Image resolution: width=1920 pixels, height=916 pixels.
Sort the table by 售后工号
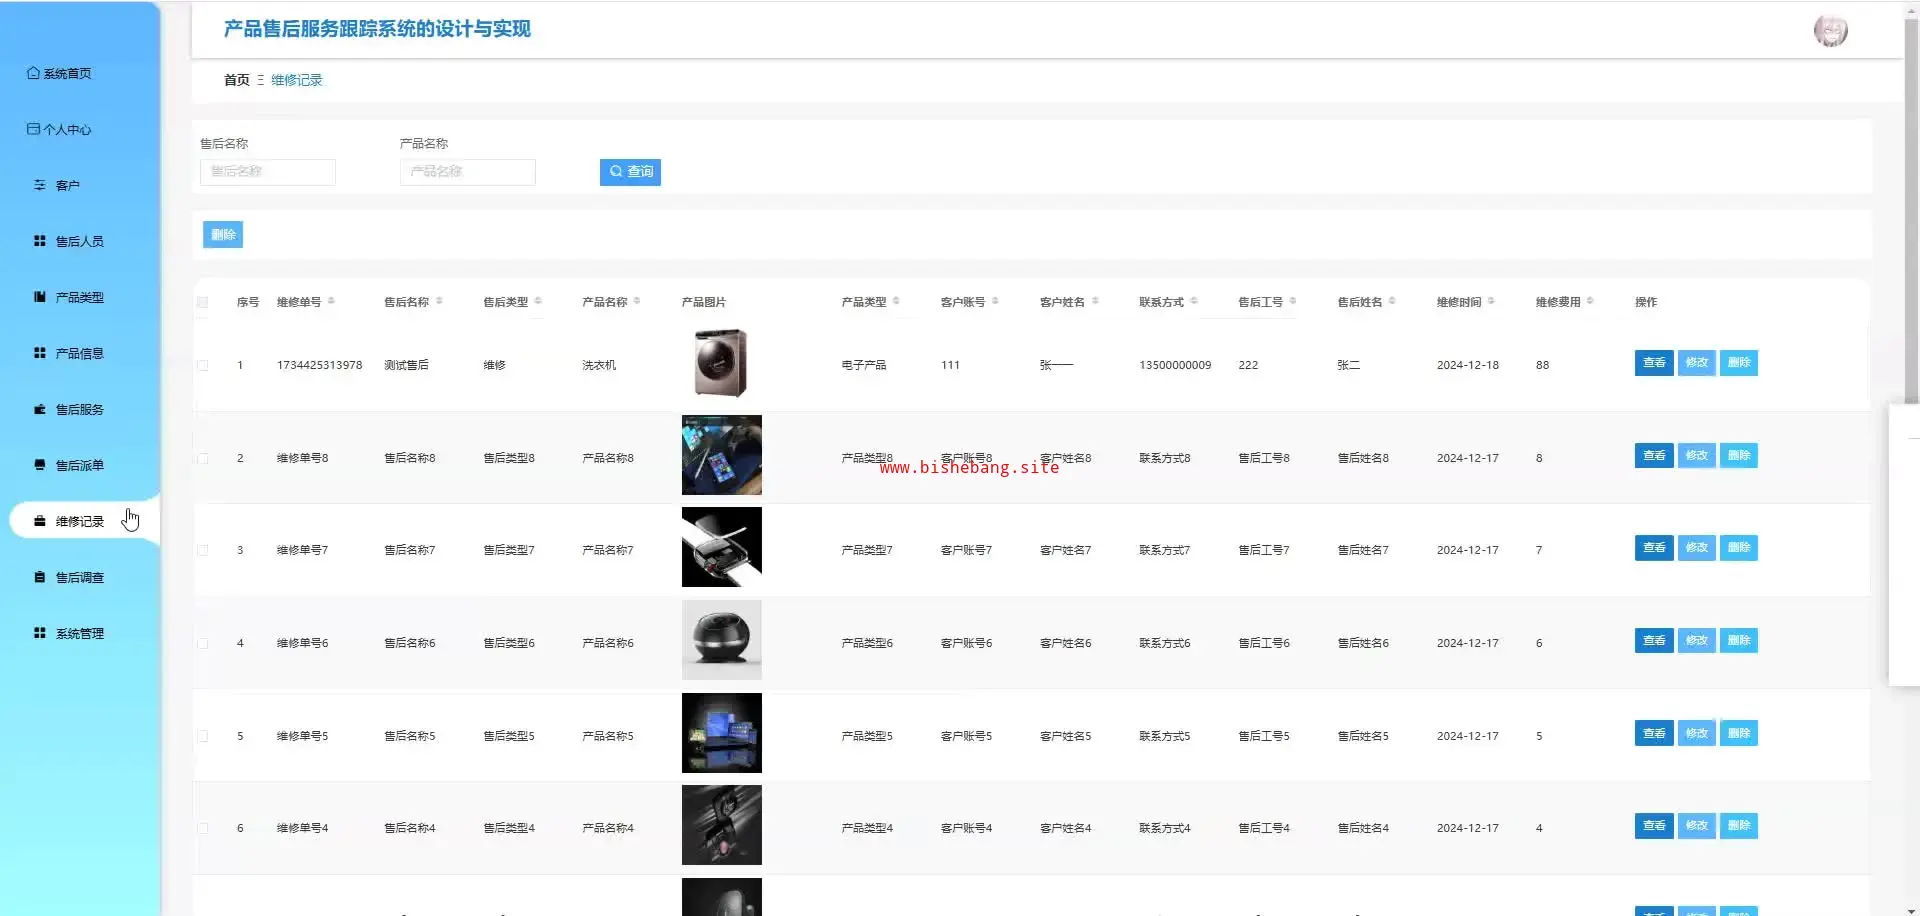pos(1293,301)
